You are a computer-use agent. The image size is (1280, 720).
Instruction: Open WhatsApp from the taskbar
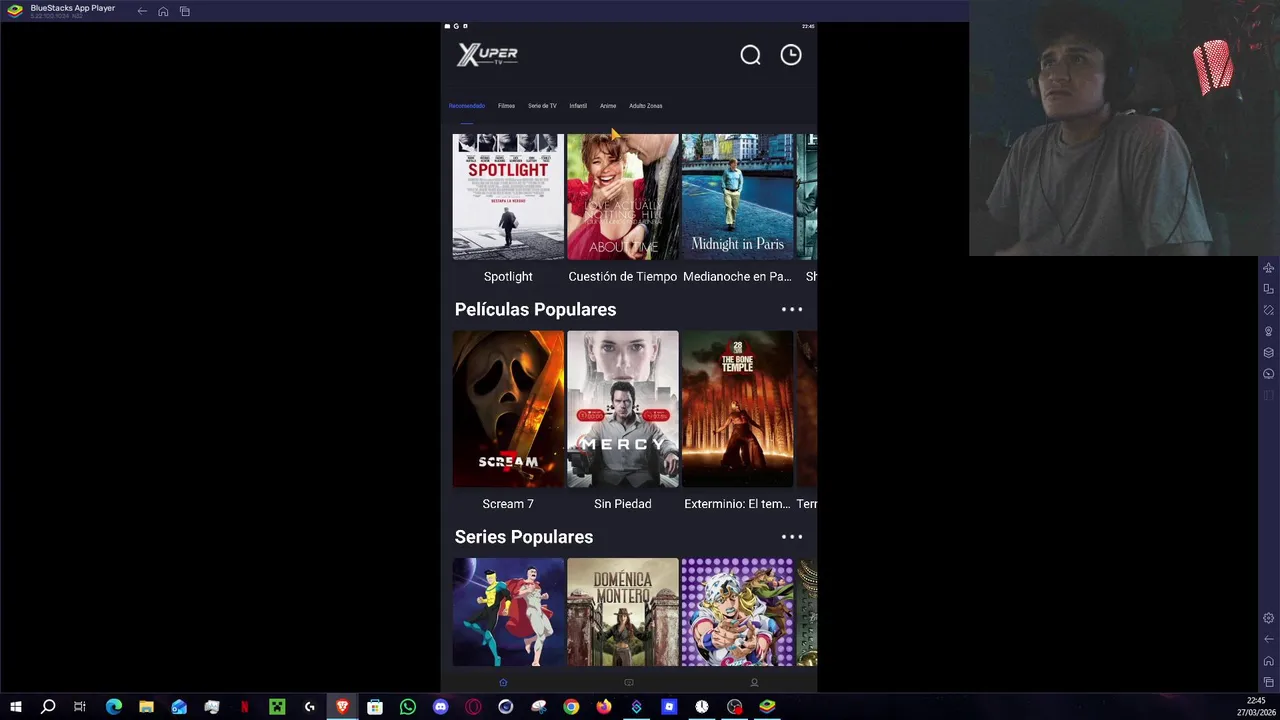(x=408, y=707)
